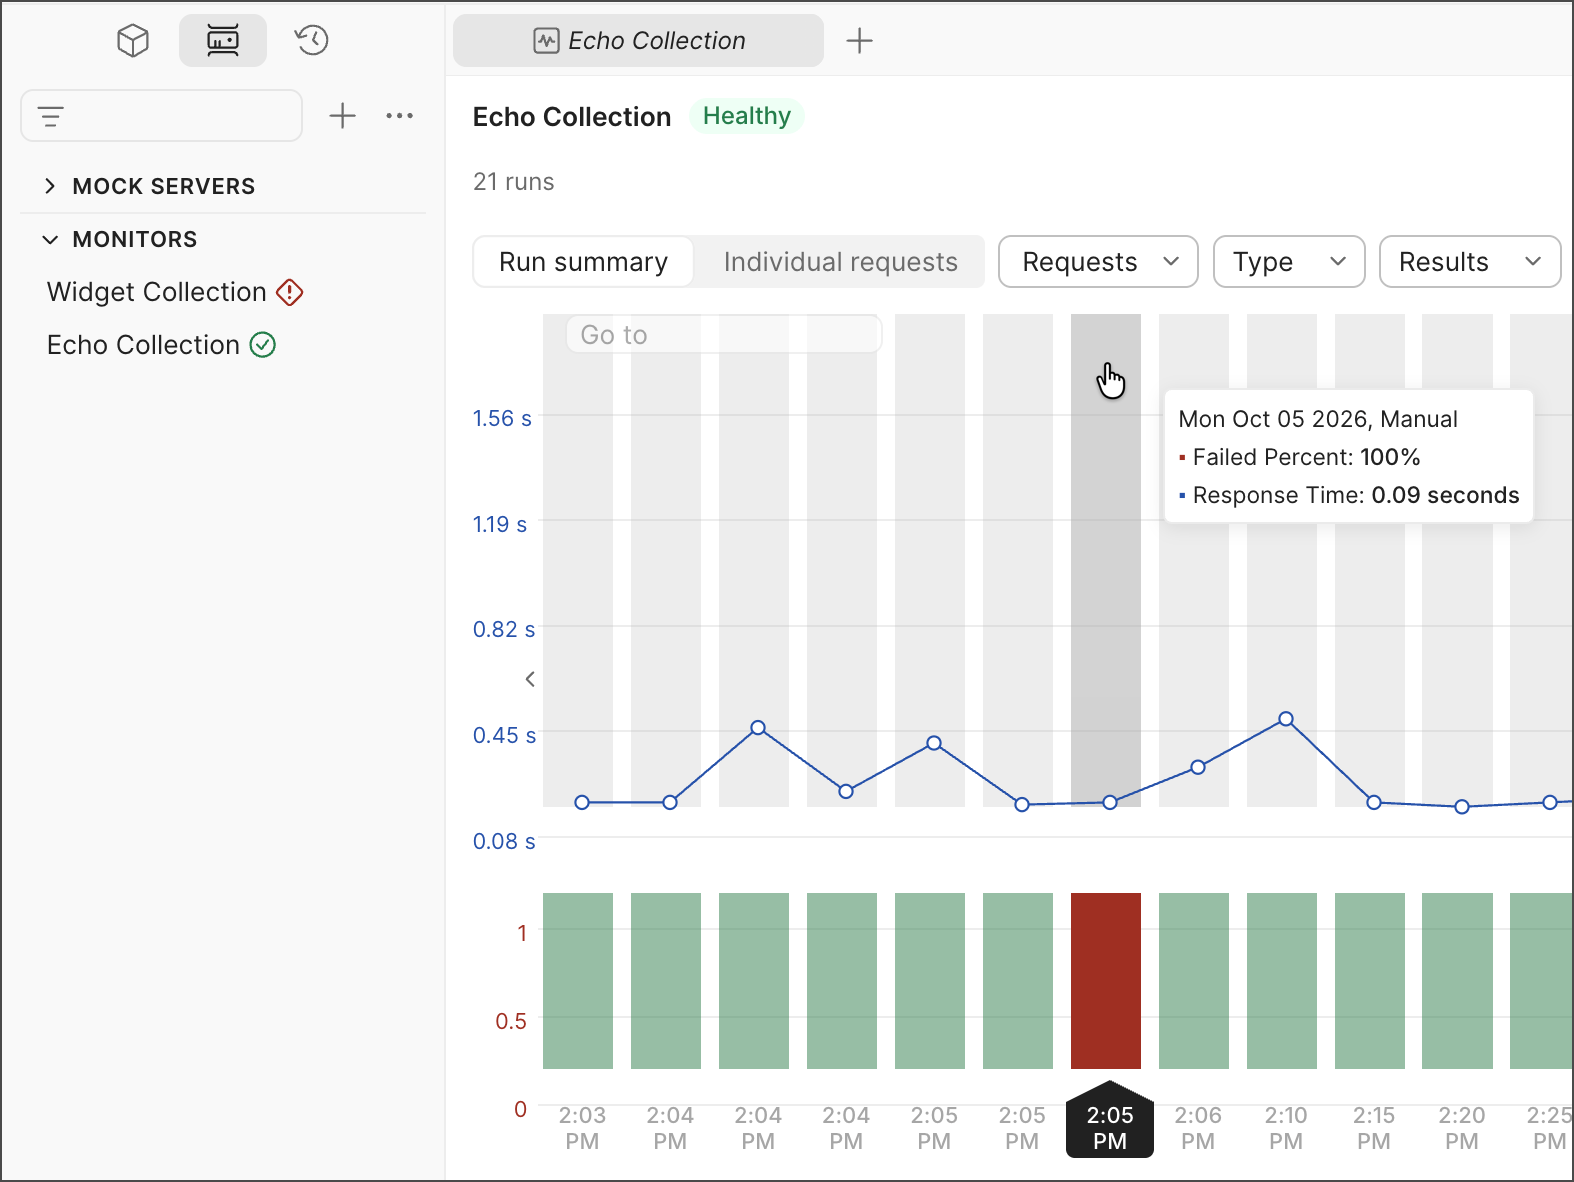Click the 21 runs text

pos(514,182)
